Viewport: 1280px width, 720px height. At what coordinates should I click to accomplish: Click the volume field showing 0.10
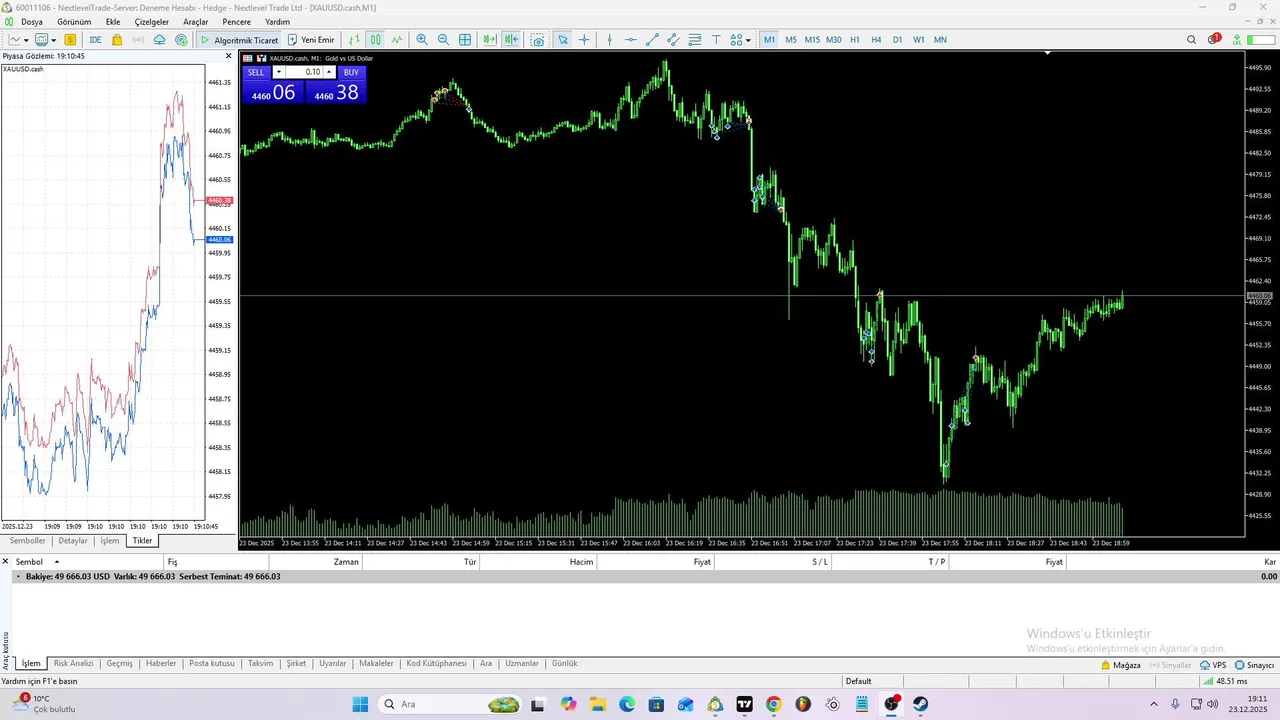(x=304, y=72)
